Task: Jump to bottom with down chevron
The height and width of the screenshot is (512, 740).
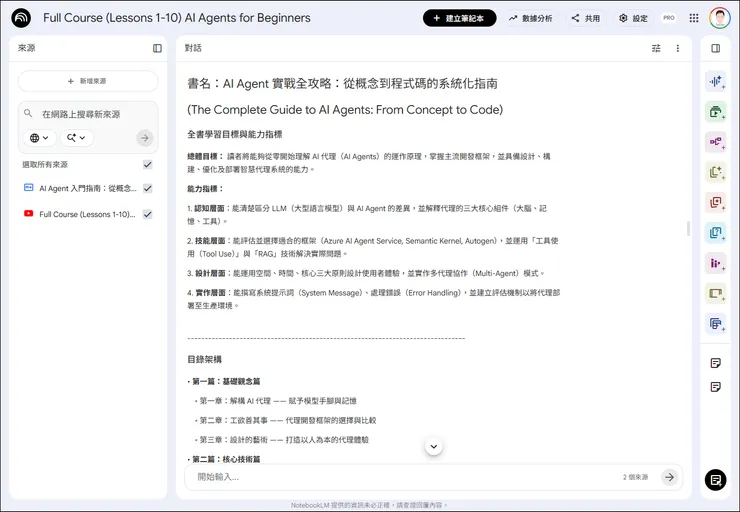Action: [434, 446]
